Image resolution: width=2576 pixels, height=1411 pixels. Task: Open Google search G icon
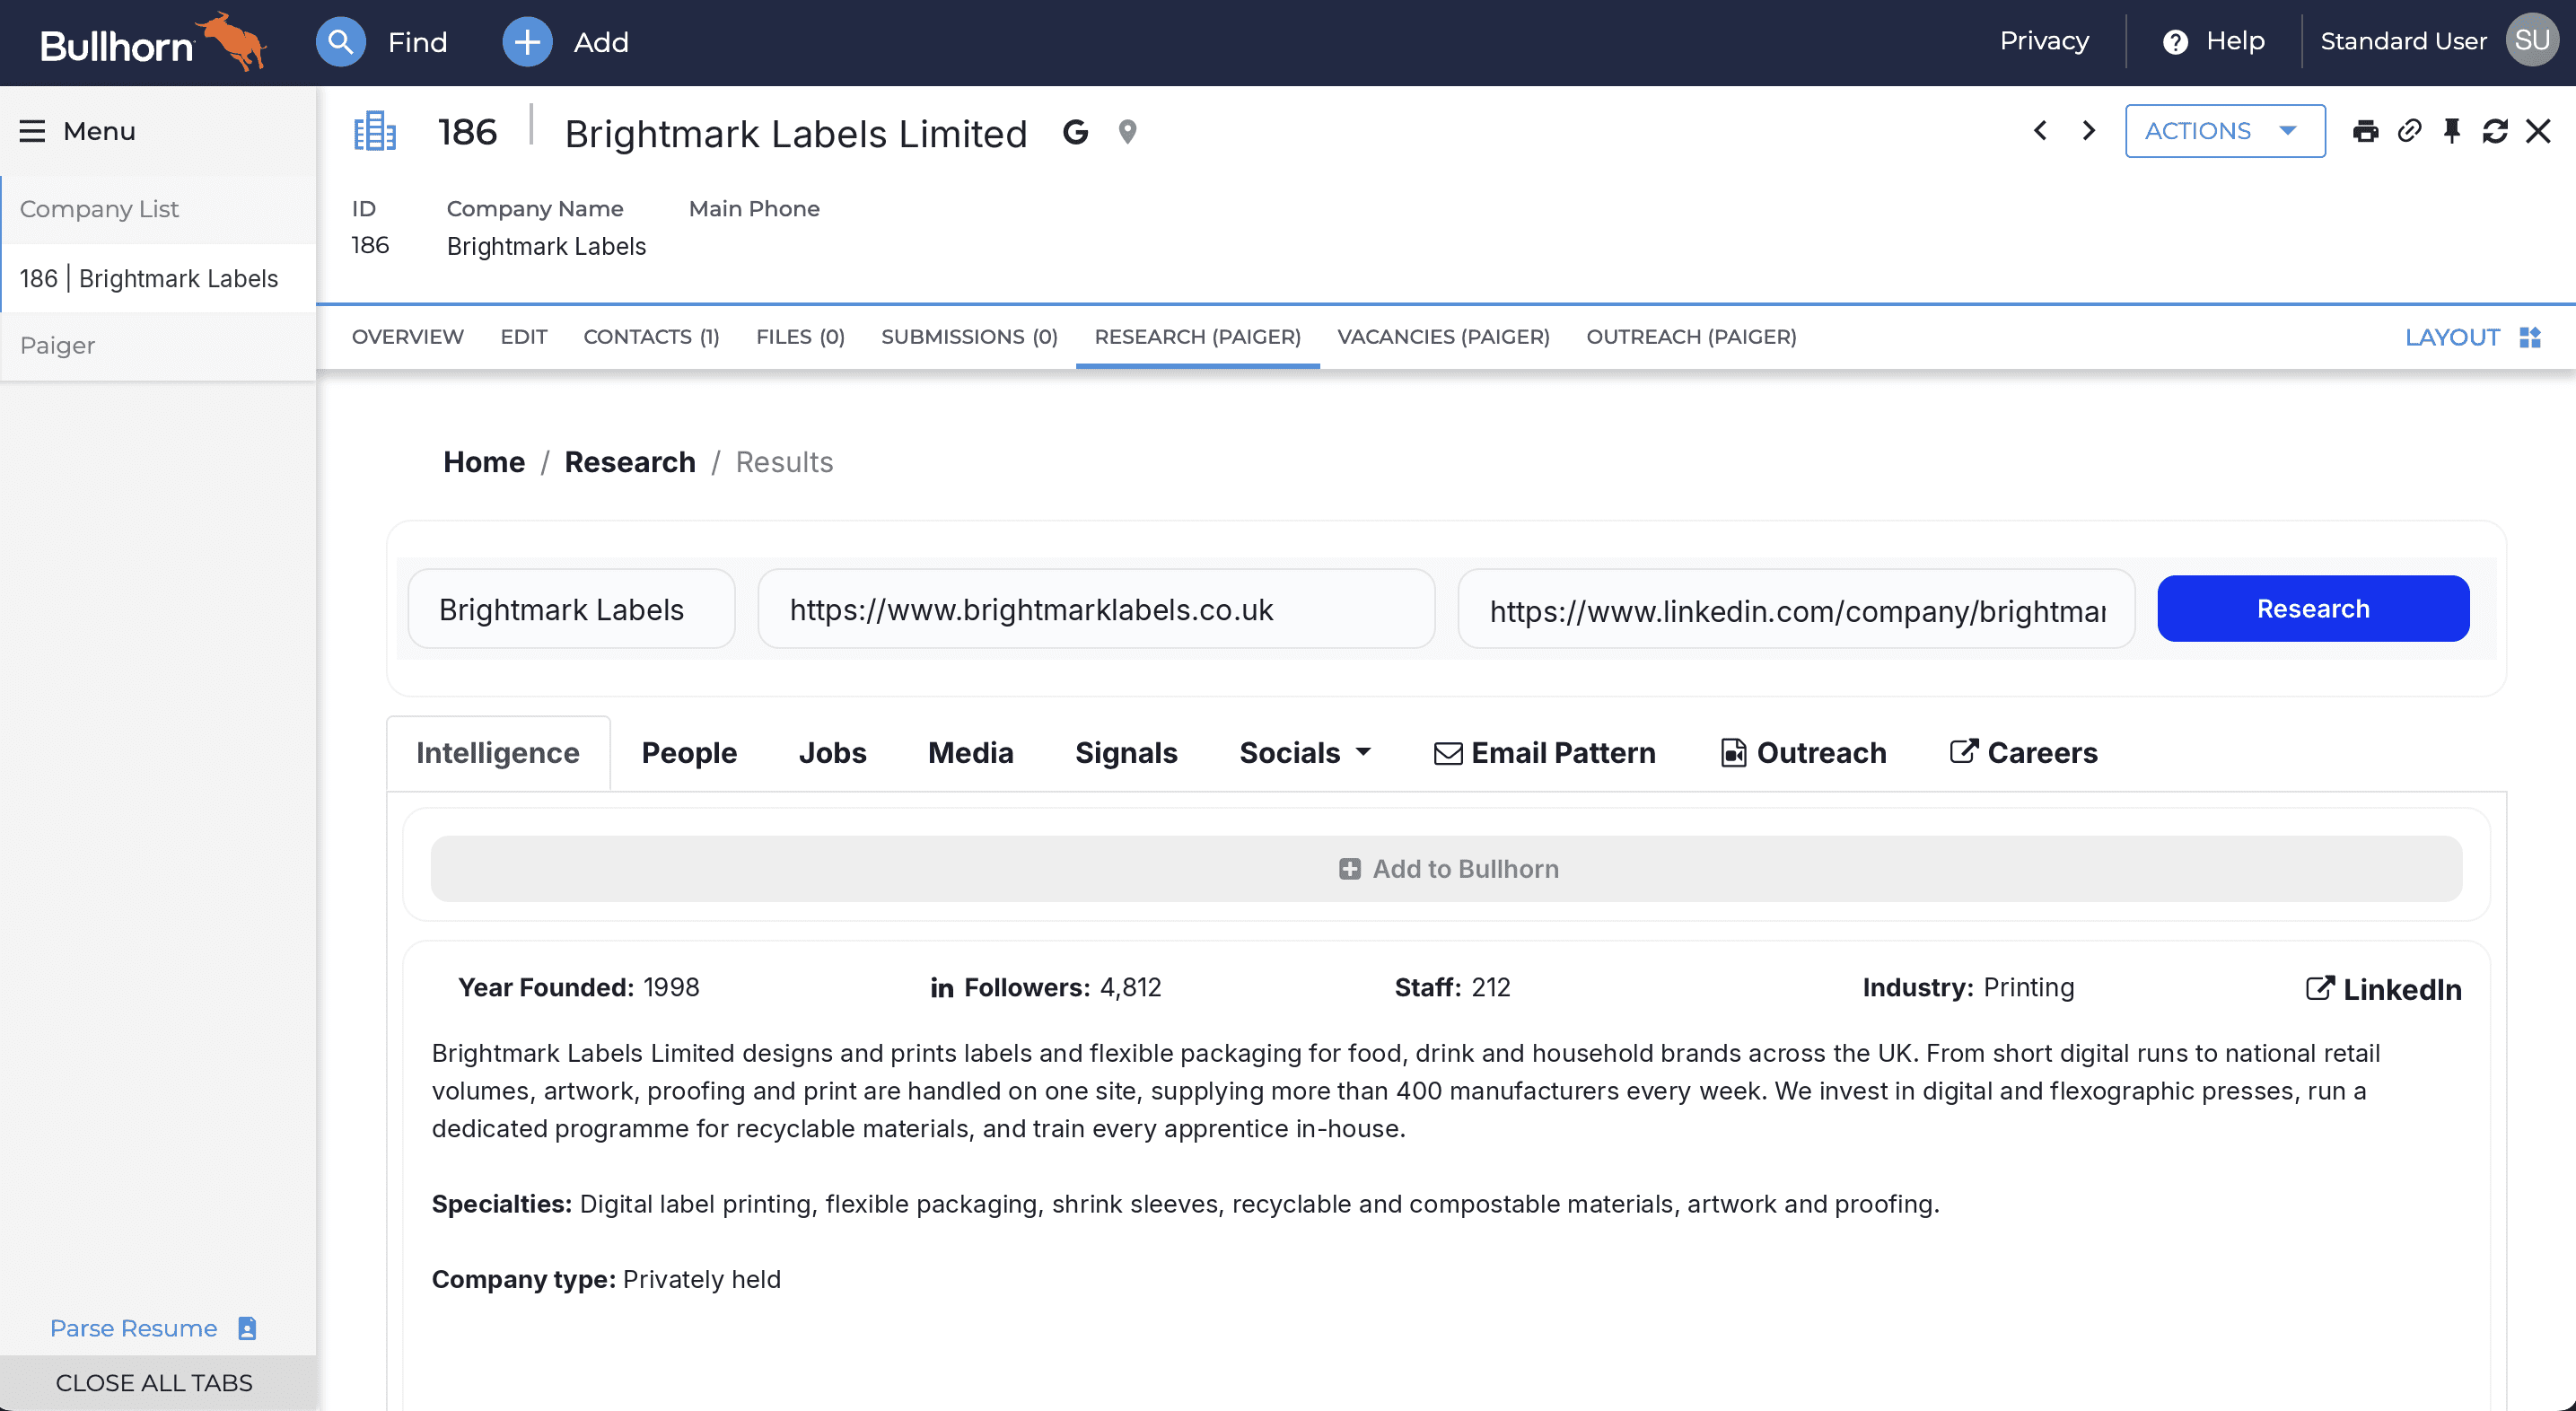tap(1075, 132)
